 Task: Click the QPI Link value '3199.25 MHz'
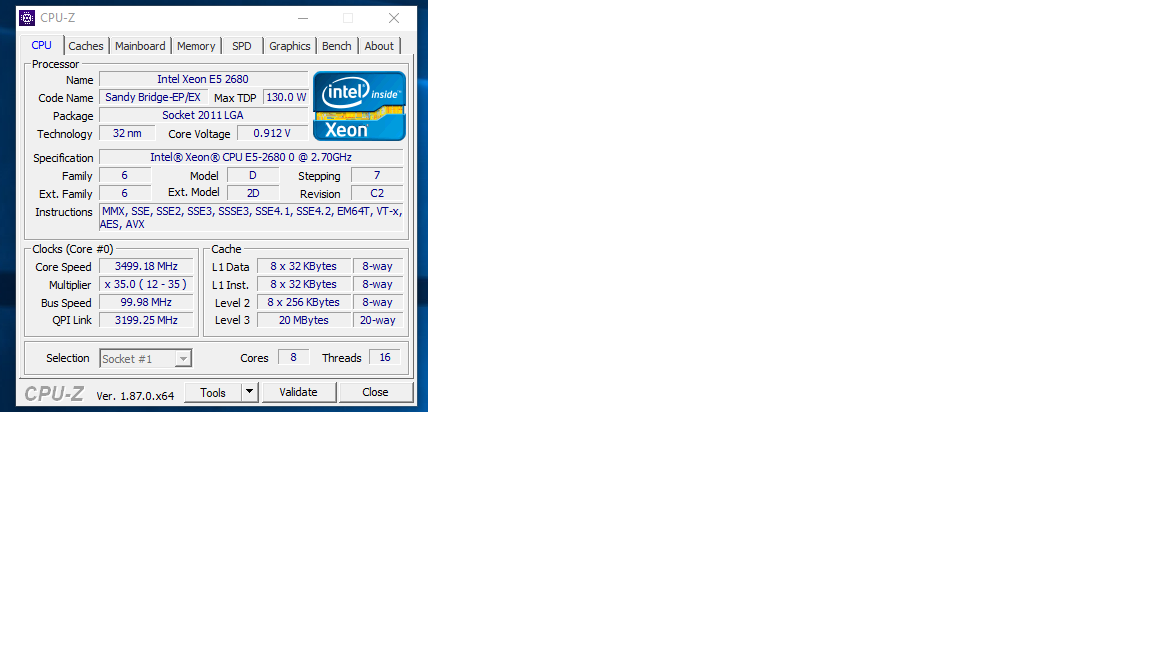click(x=146, y=320)
